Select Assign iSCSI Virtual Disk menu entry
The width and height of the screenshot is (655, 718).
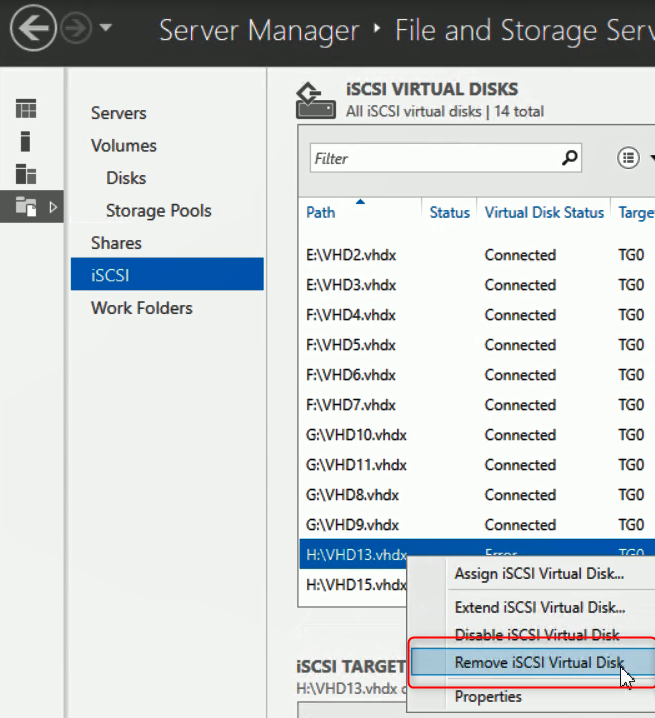(x=538, y=574)
